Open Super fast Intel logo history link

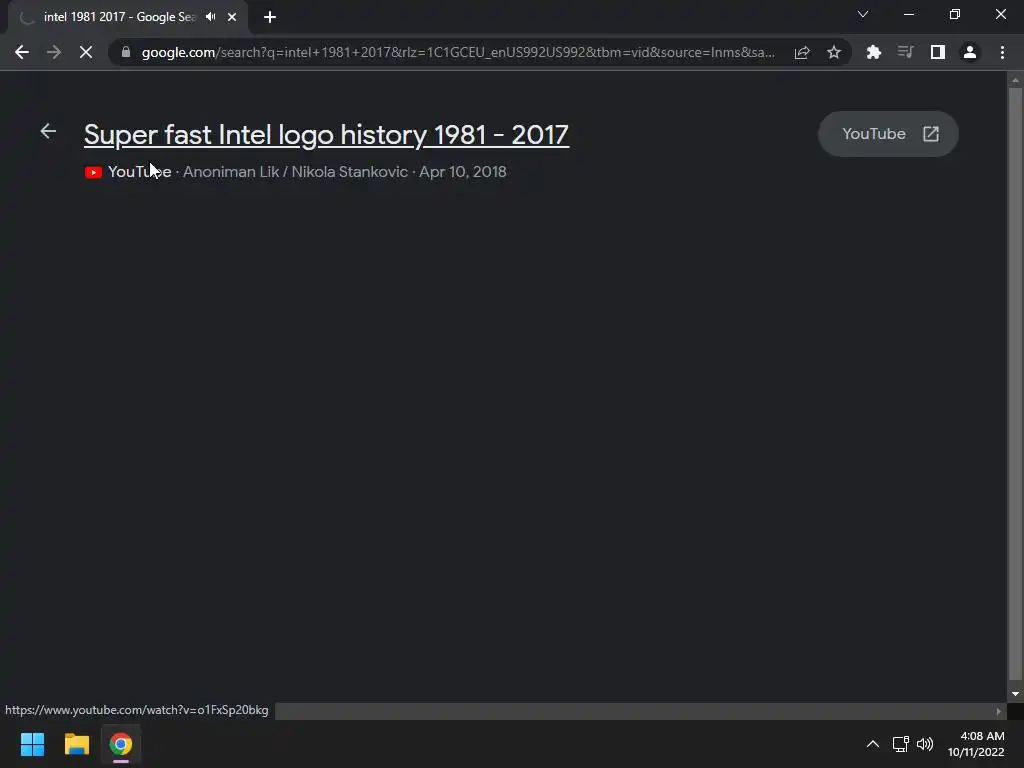click(x=327, y=135)
